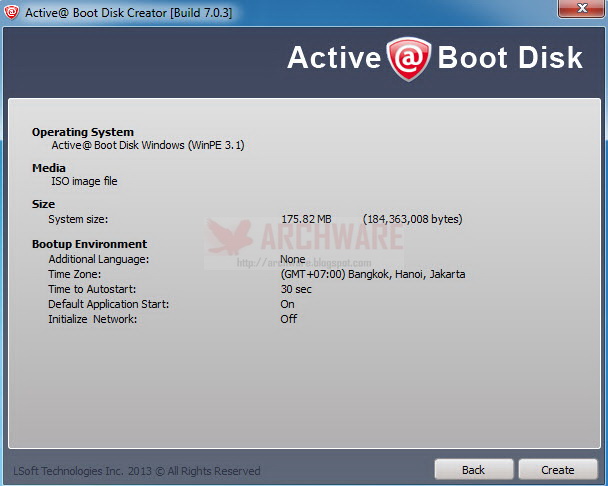Click 'Active@ Boot Disk Windows (WinPE 3.1)' text
The image size is (608, 486).
(x=148, y=145)
